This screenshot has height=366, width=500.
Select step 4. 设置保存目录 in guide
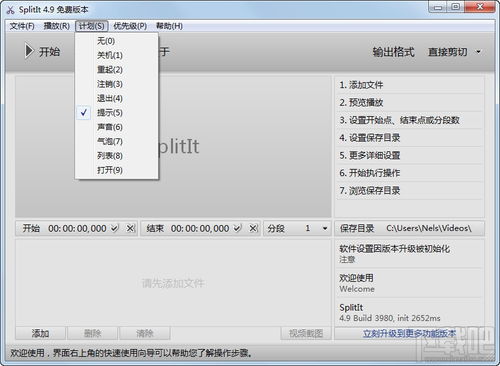point(410,138)
